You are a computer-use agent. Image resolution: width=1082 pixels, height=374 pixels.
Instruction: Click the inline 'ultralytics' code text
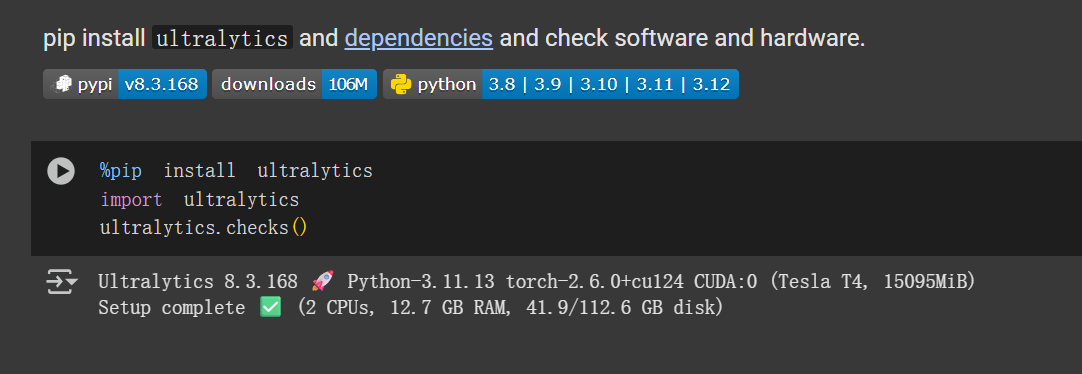[223, 38]
